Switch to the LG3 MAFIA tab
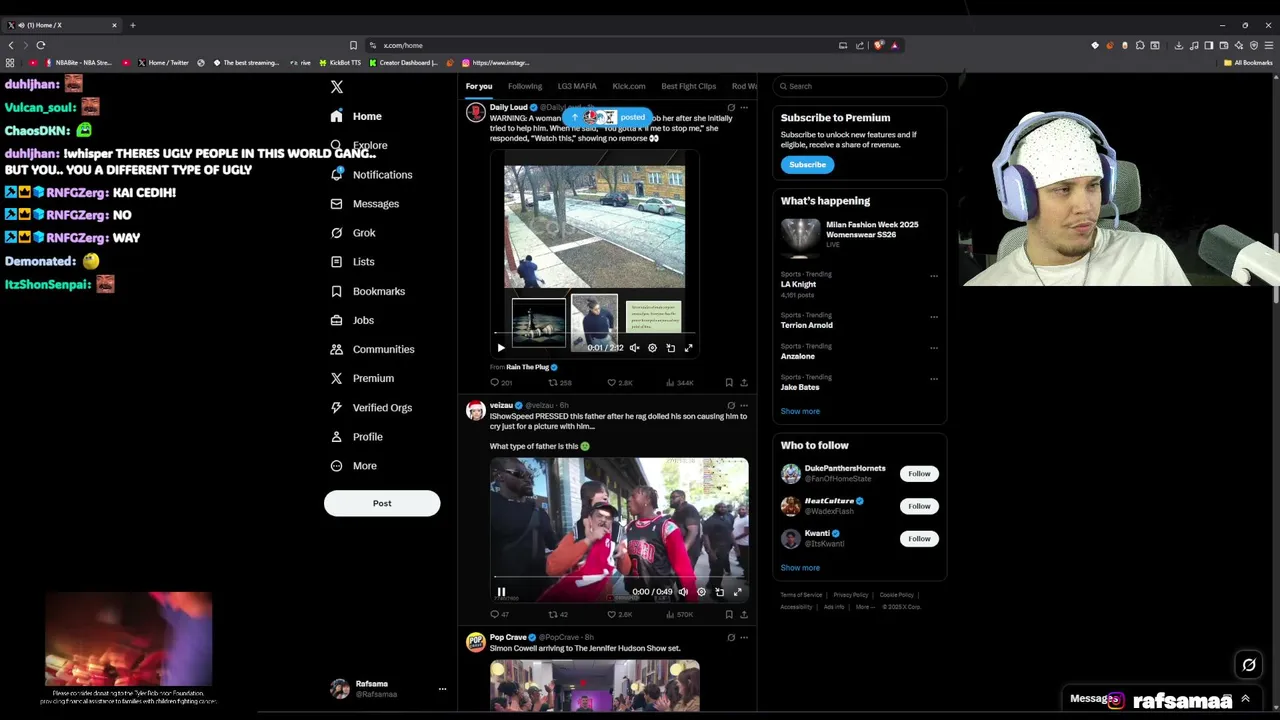The image size is (1280, 720). [577, 86]
